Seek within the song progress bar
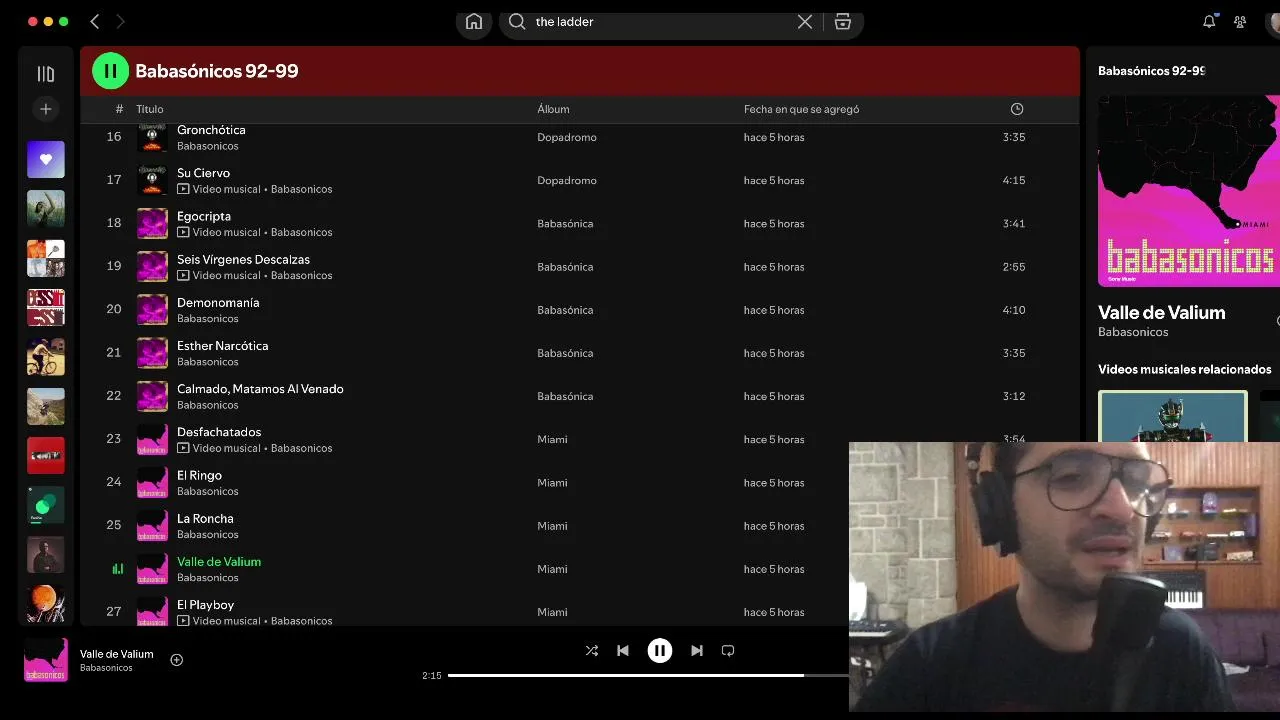This screenshot has height=720, width=1280. (648, 675)
